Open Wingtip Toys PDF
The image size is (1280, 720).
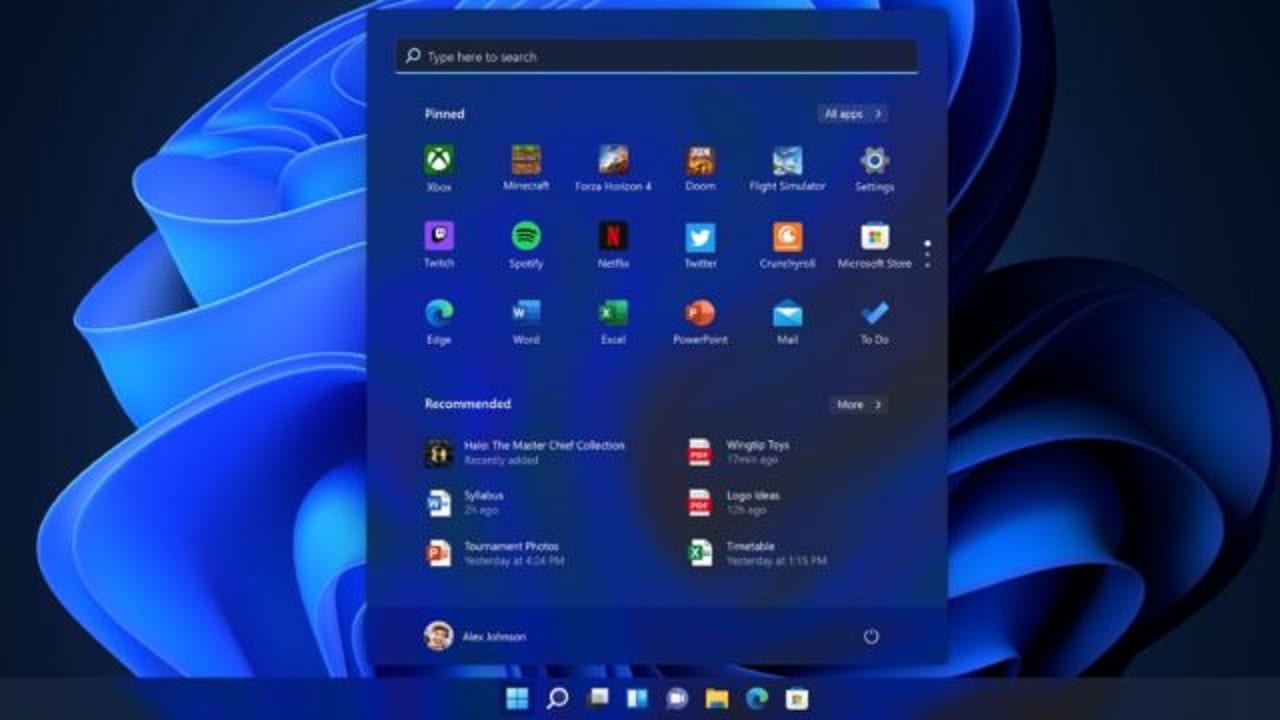[x=740, y=452]
